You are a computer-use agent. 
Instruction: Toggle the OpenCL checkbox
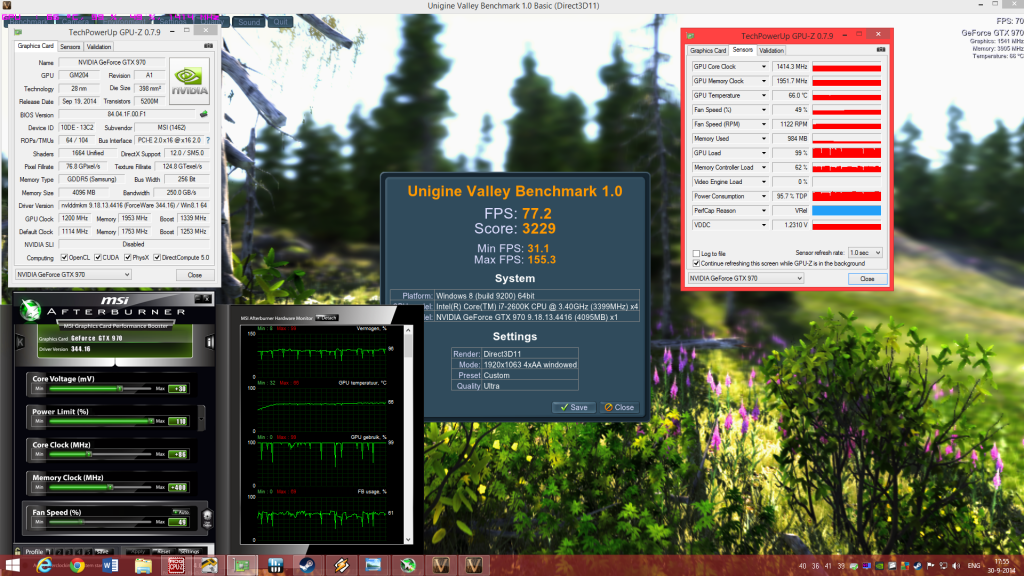pyautogui.click(x=63, y=257)
